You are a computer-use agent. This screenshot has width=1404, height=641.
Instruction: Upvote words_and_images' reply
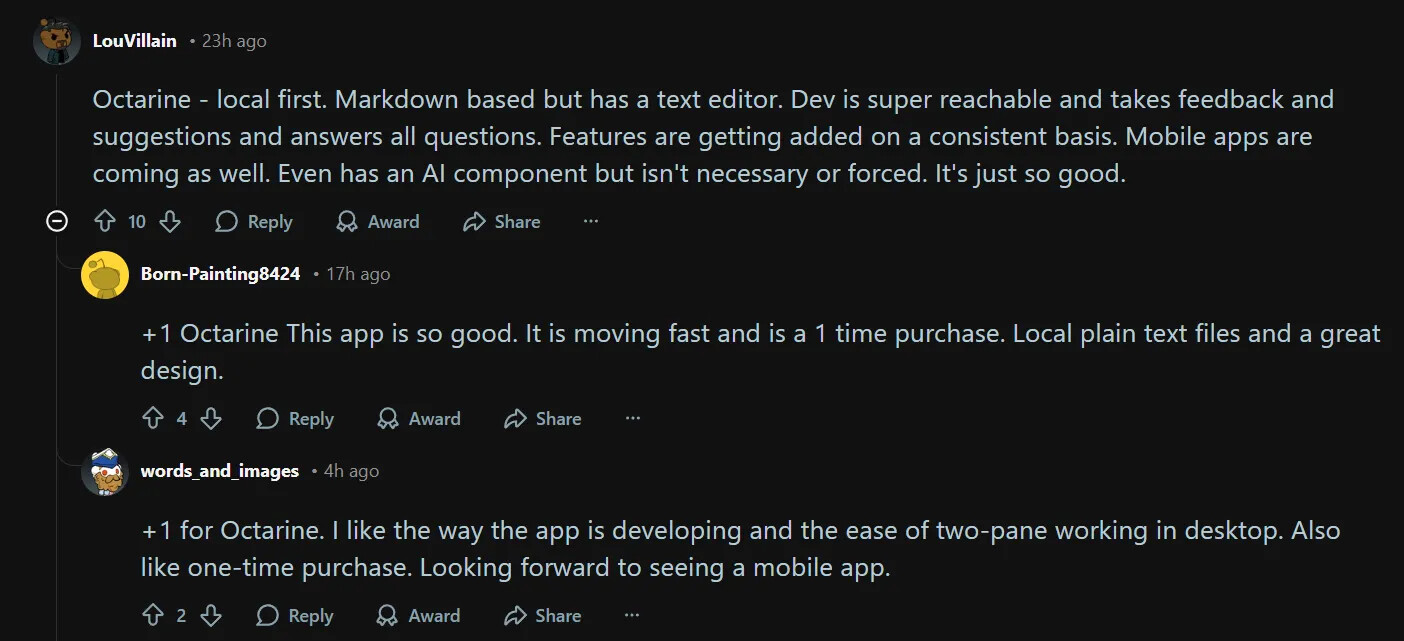(x=152, y=616)
